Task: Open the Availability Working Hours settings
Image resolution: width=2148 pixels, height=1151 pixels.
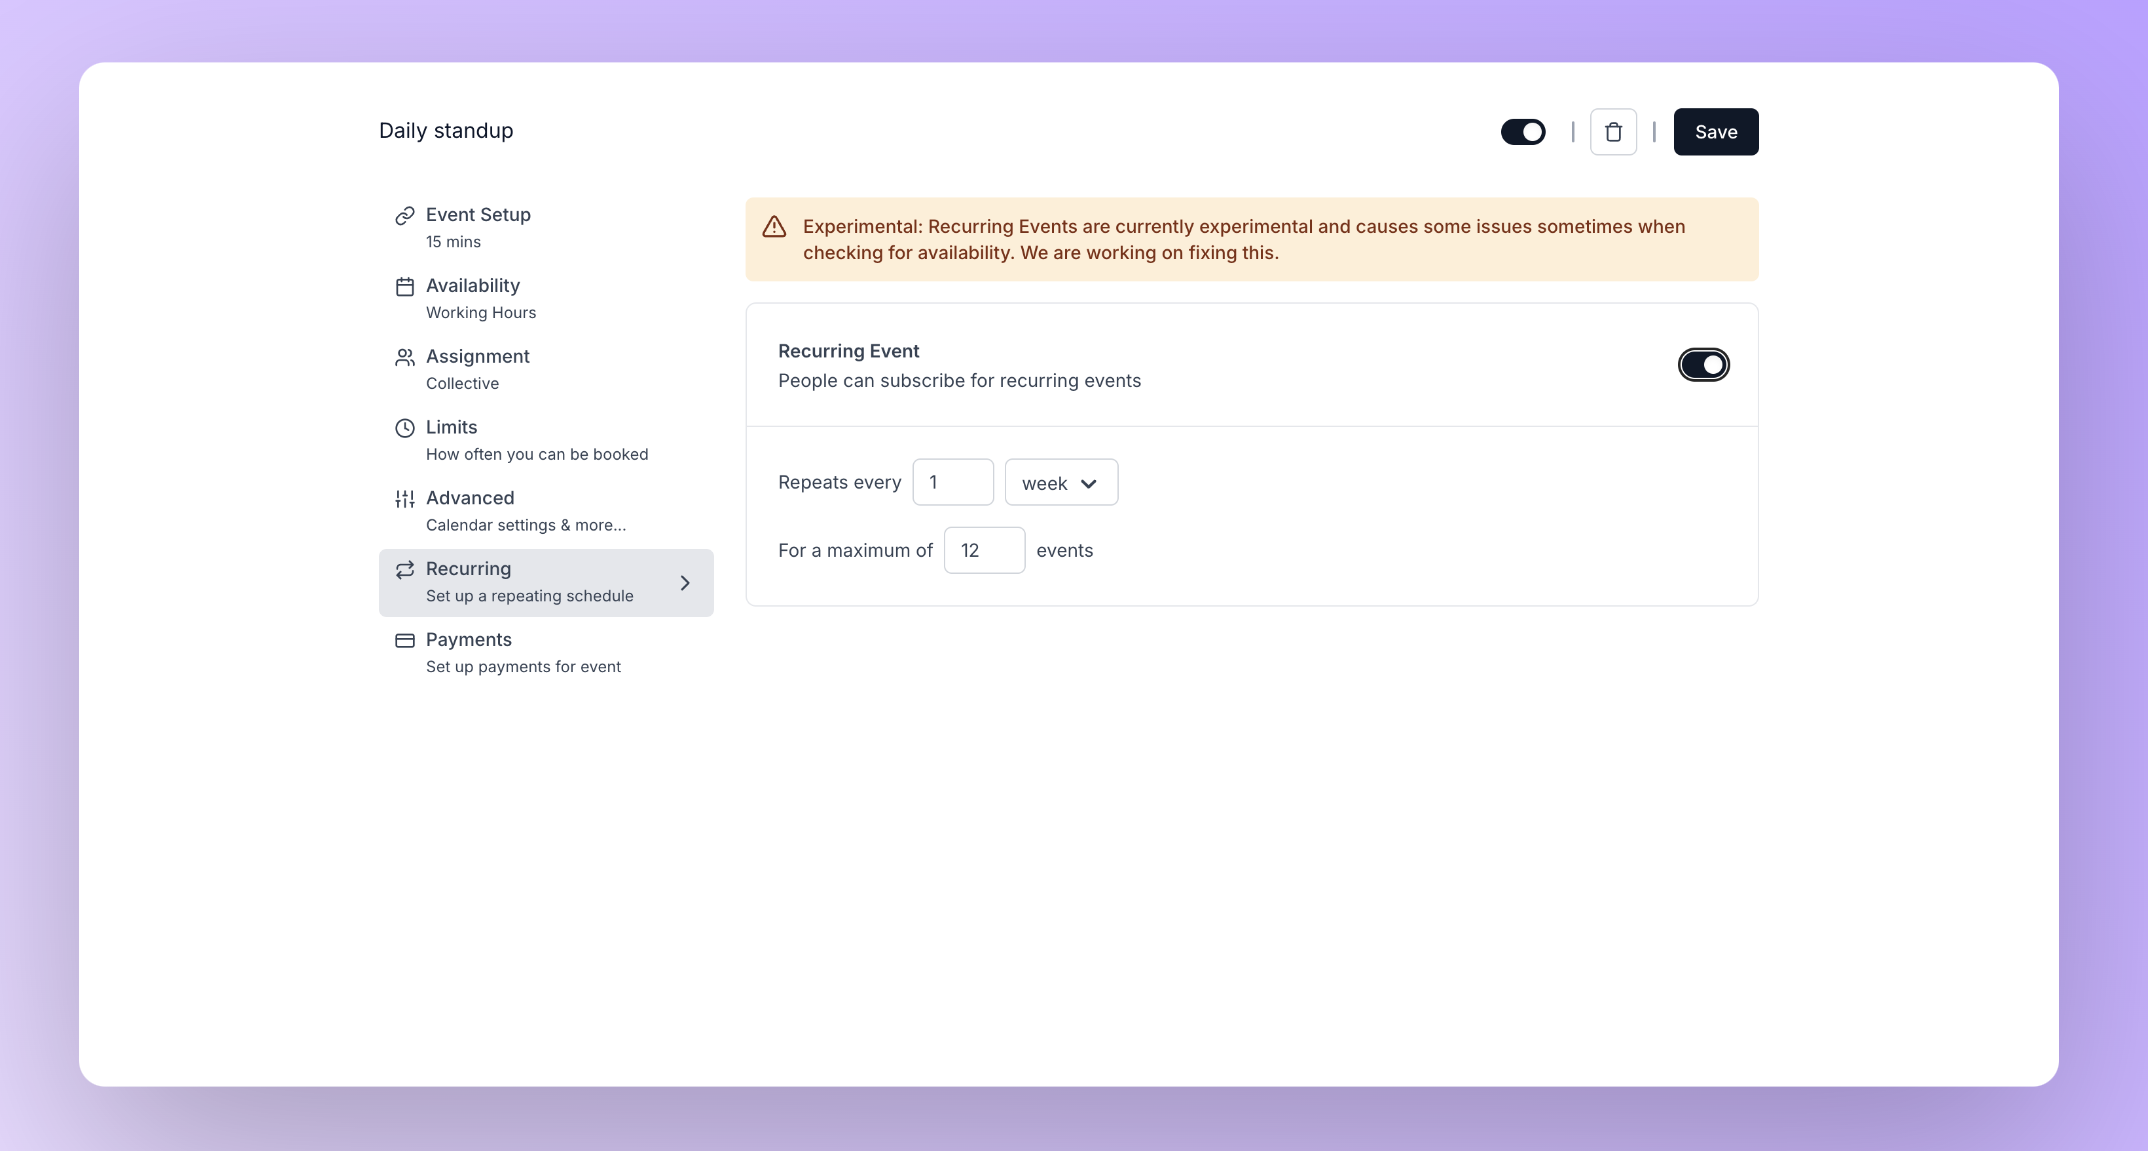Action: (473, 286)
